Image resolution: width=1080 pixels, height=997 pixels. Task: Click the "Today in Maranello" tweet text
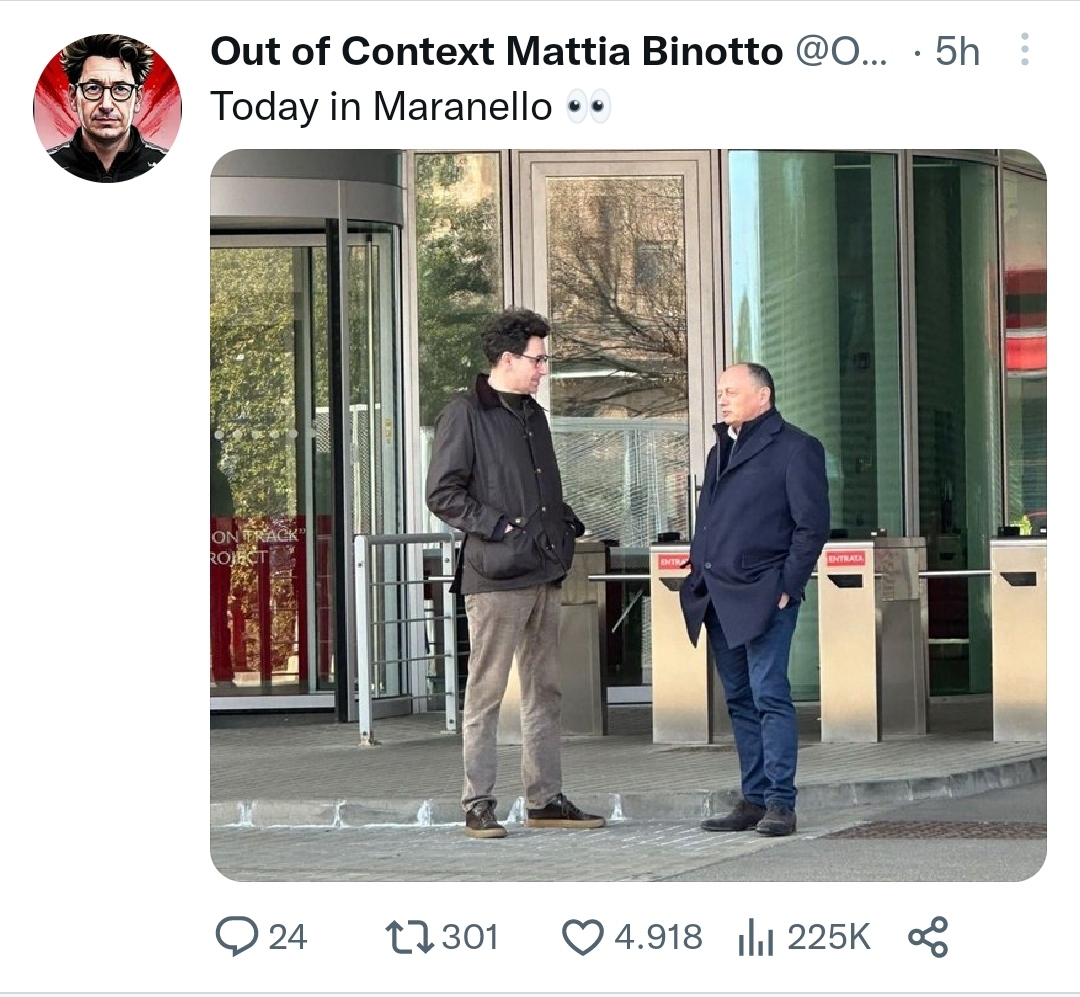coord(380,107)
